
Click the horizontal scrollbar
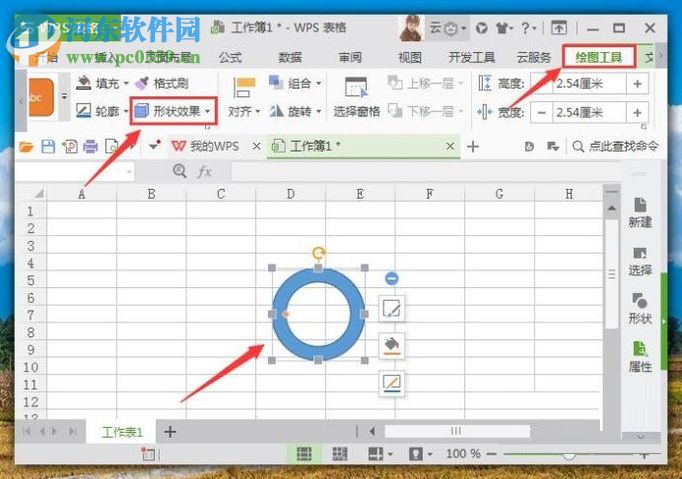click(x=457, y=431)
